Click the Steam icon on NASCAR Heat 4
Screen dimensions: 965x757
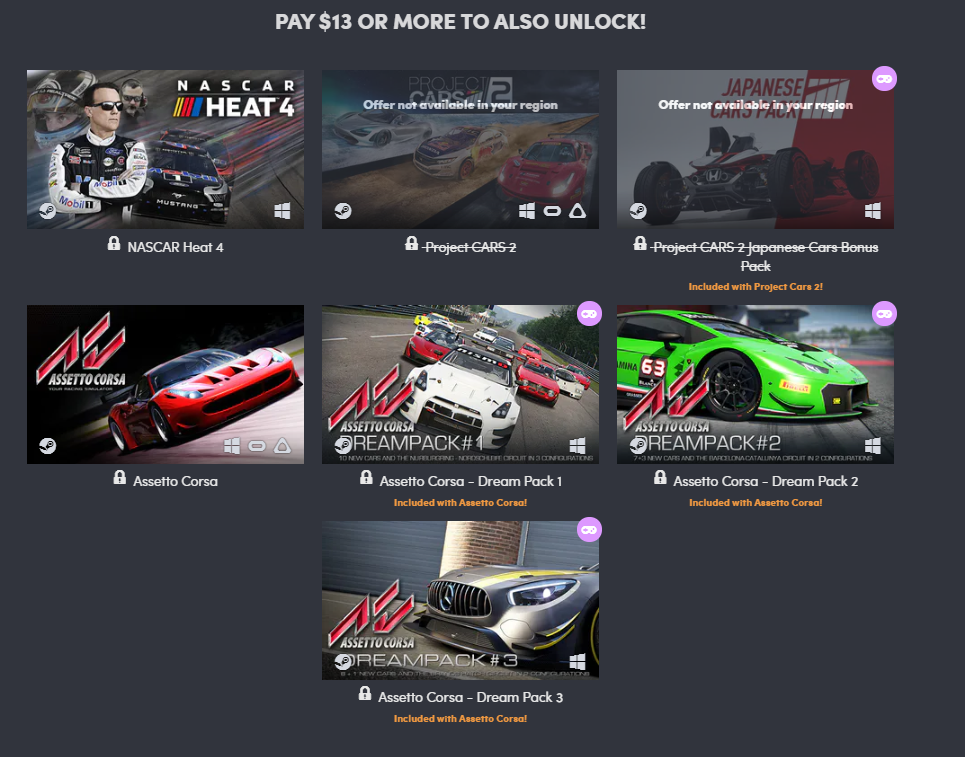[x=47, y=211]
